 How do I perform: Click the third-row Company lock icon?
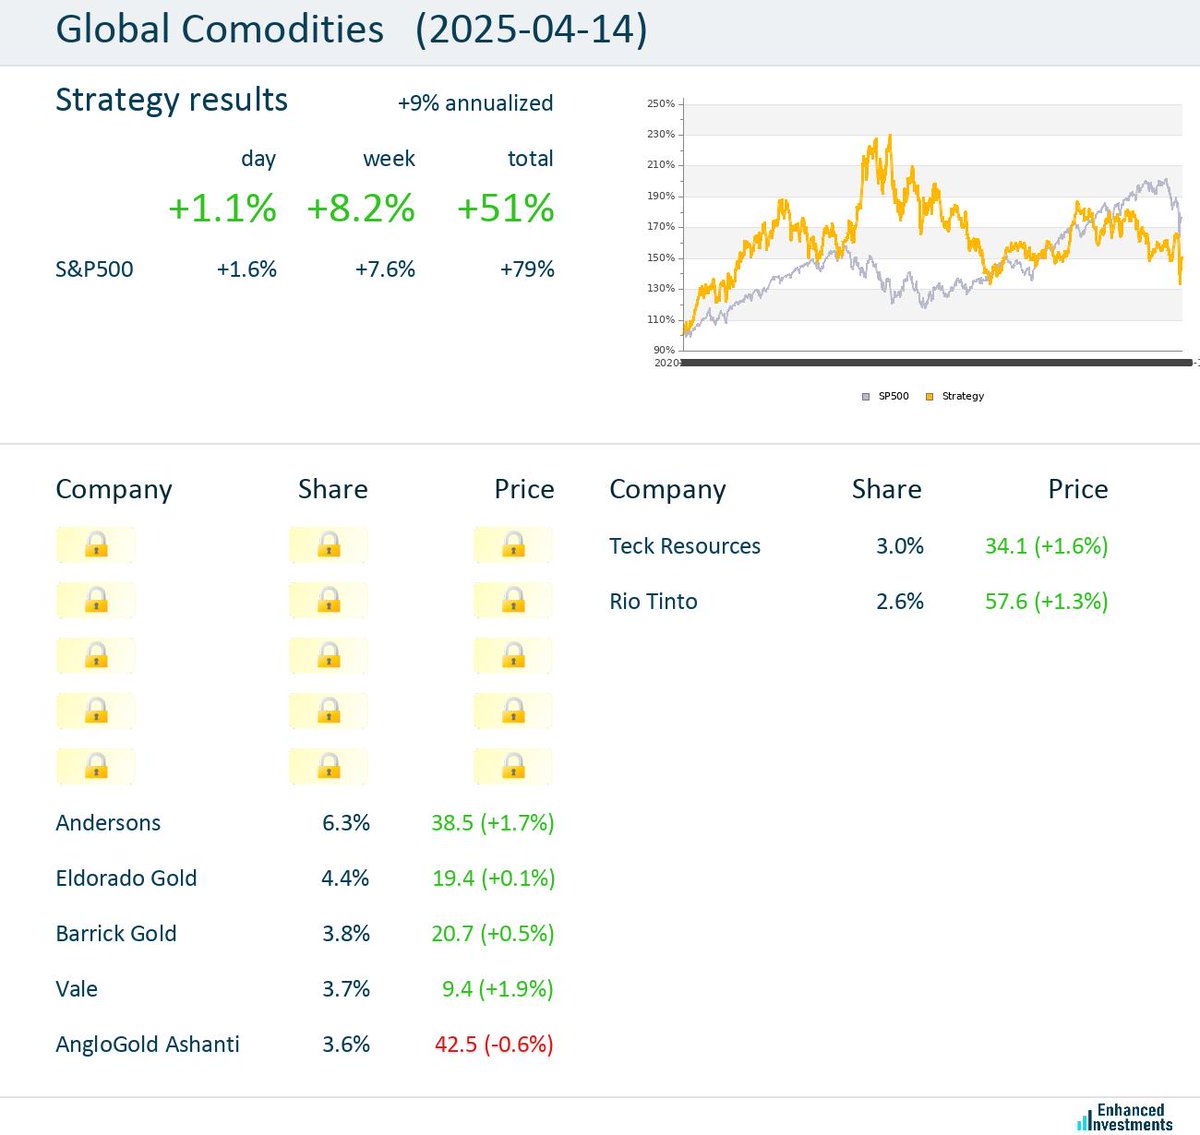tap(96, 656)
